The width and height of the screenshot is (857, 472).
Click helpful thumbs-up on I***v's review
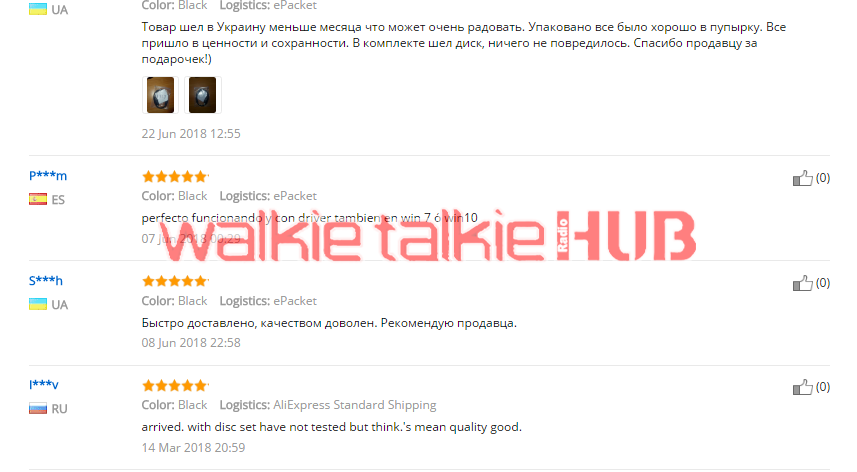click(x=802, y=387)
